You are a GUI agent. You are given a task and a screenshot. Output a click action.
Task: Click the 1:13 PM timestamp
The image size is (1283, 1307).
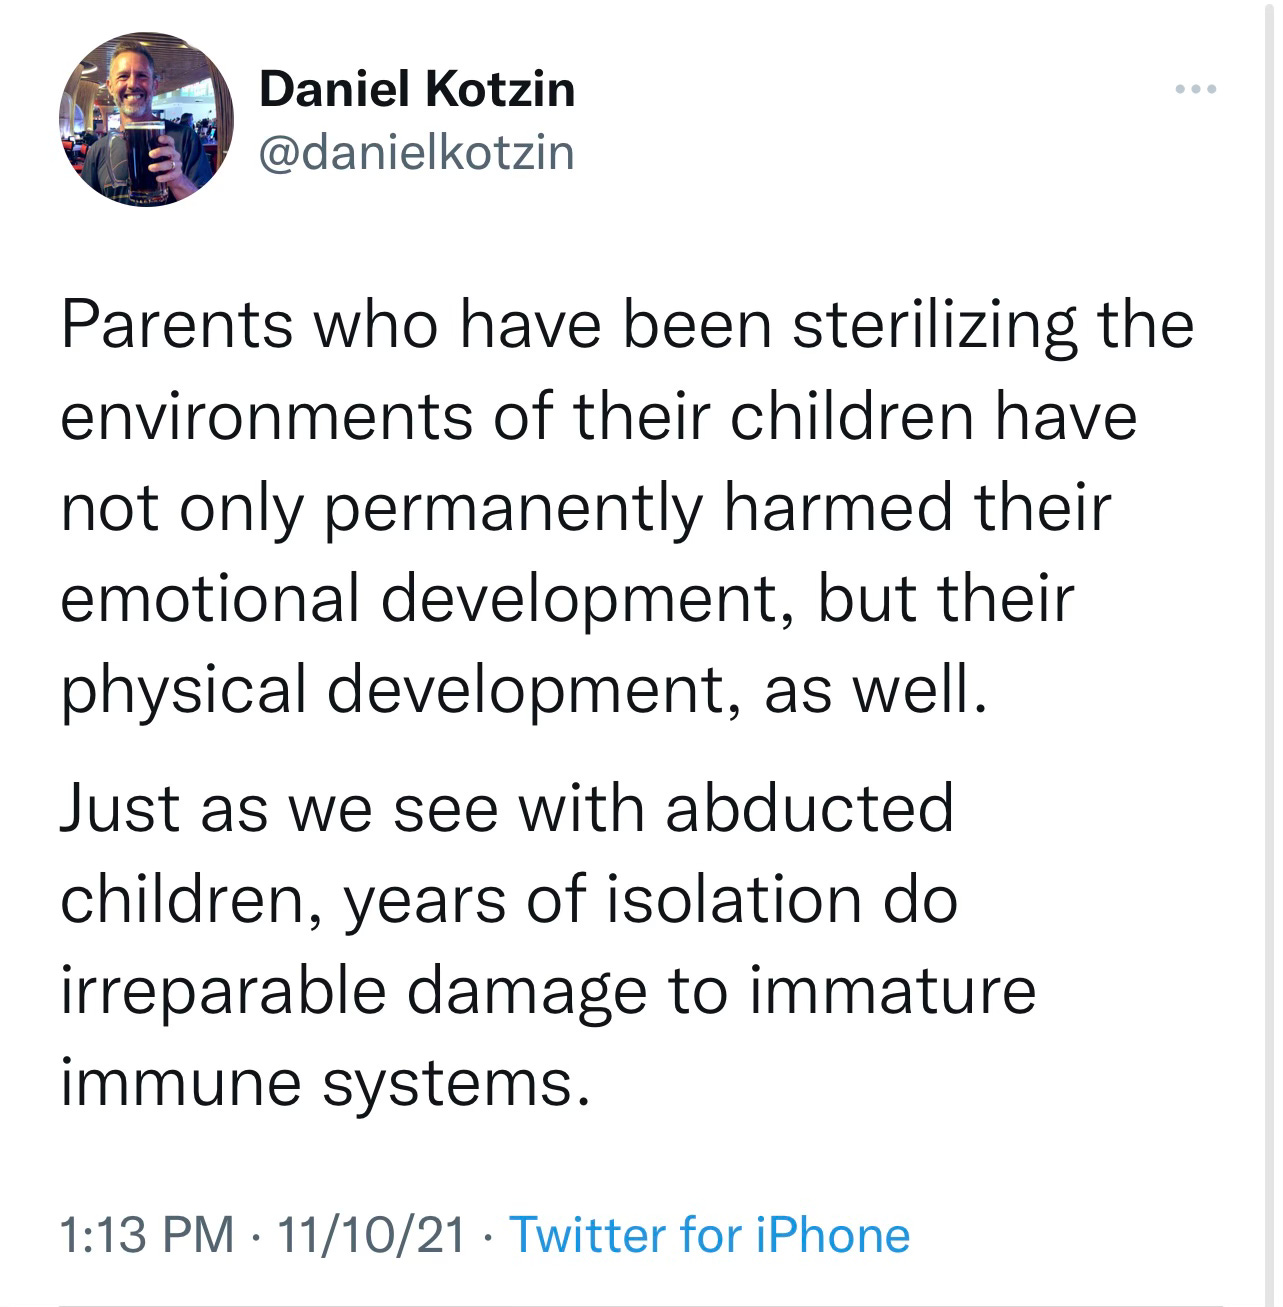146,1235
